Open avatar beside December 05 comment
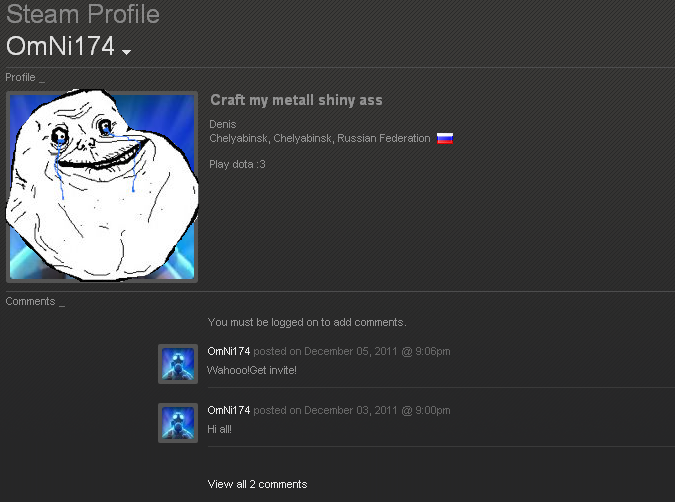 178,364
